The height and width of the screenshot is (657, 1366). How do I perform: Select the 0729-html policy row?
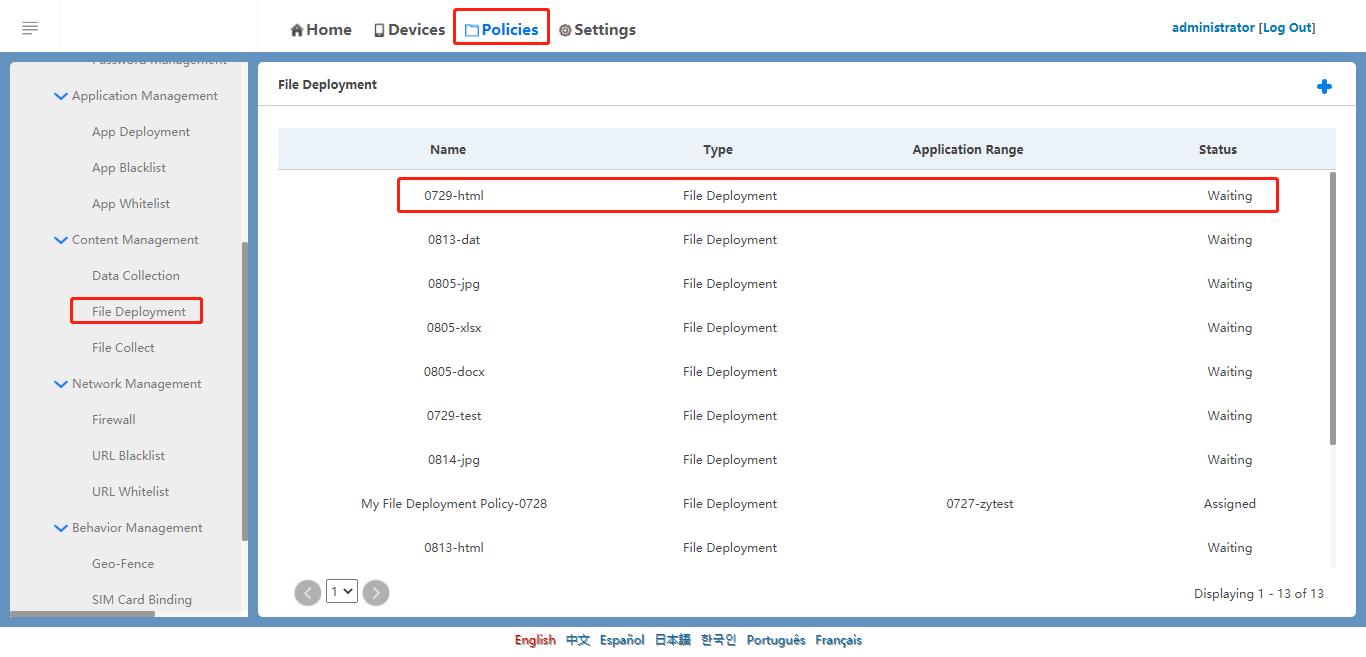[838, 196]
